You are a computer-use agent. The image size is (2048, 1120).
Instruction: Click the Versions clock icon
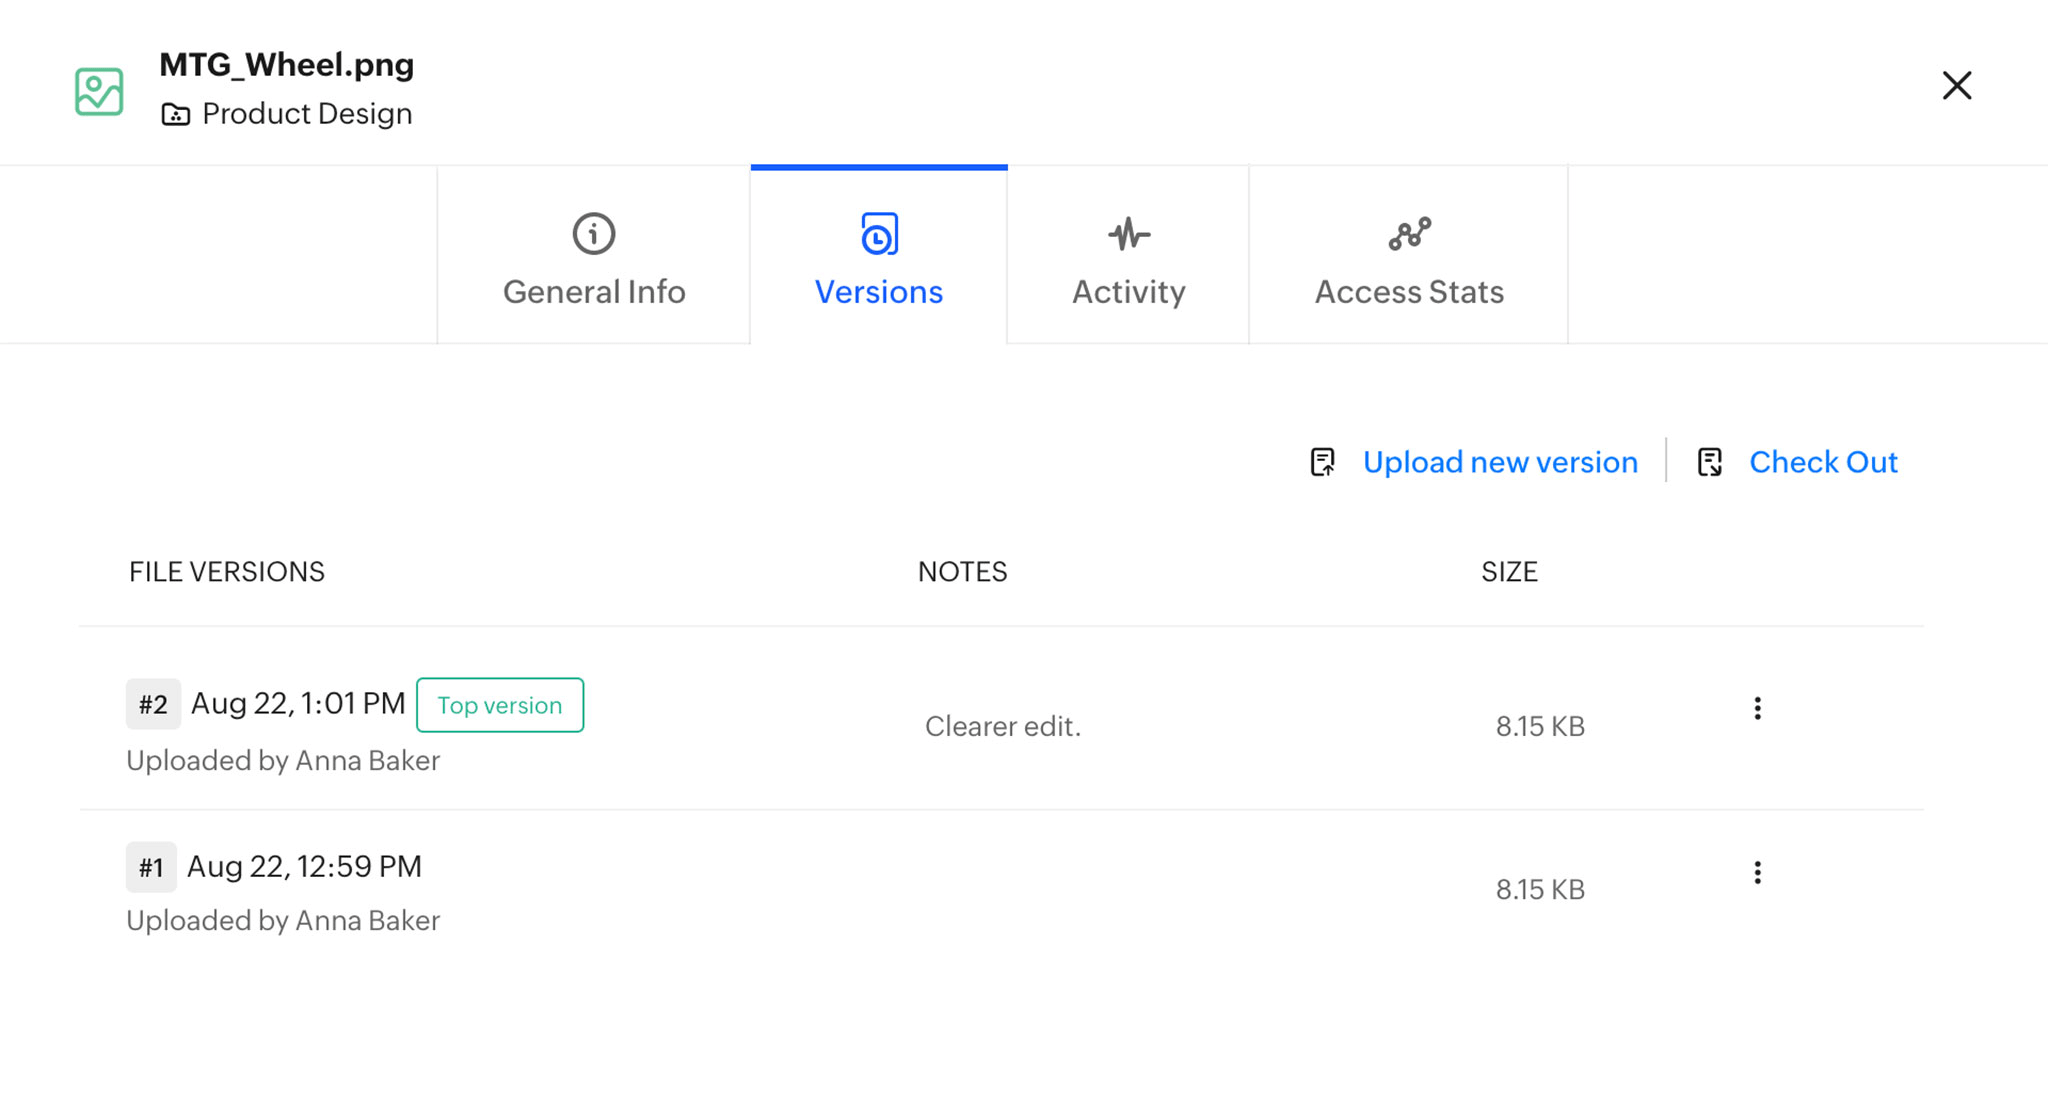878,234
